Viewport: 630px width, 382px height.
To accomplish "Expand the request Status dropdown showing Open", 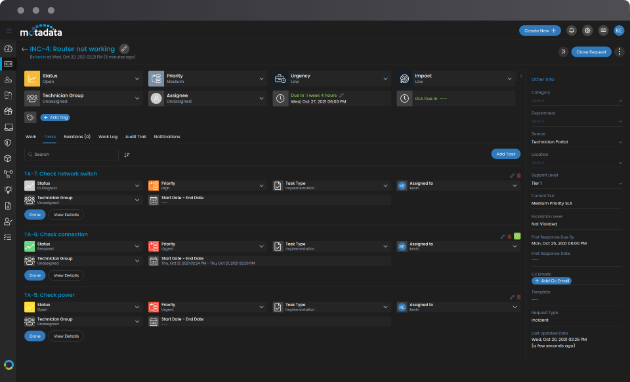I will 83,79.
